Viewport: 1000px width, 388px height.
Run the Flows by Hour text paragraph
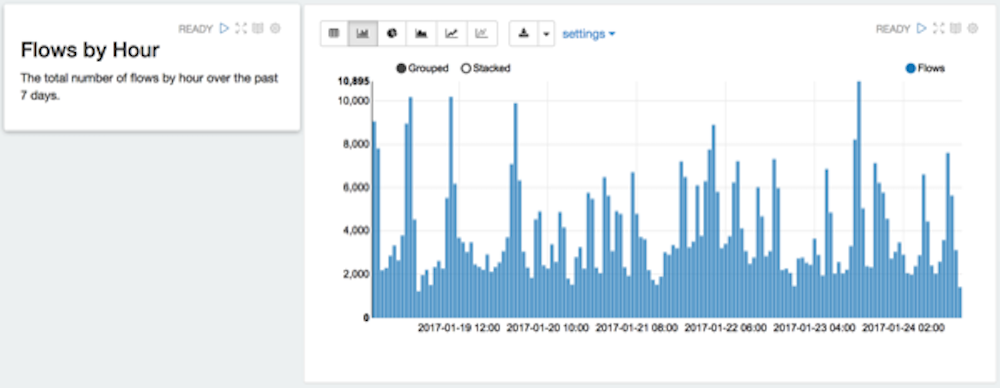(224, 28)
